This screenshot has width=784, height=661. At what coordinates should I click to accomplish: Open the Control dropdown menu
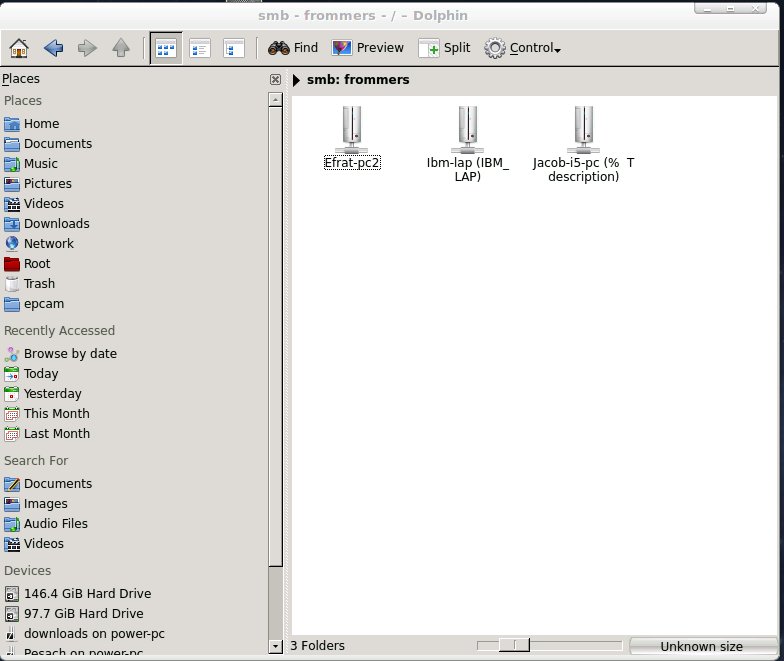pyautogui.click(x=522, y=48)
